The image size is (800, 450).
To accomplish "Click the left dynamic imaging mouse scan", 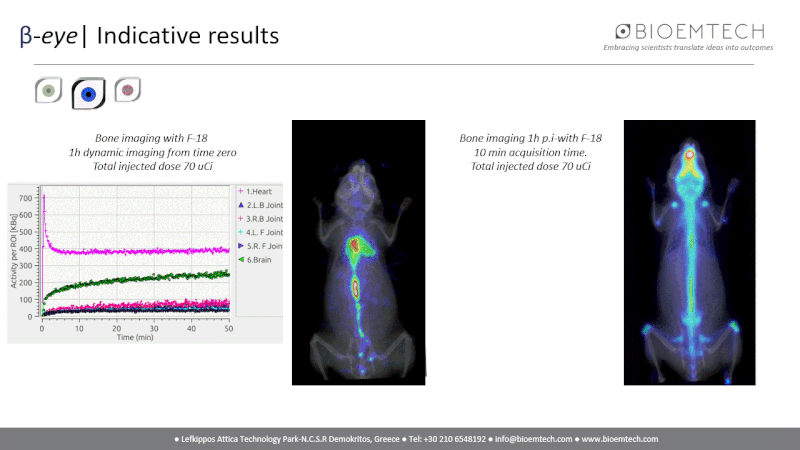I will pos(358,252).
